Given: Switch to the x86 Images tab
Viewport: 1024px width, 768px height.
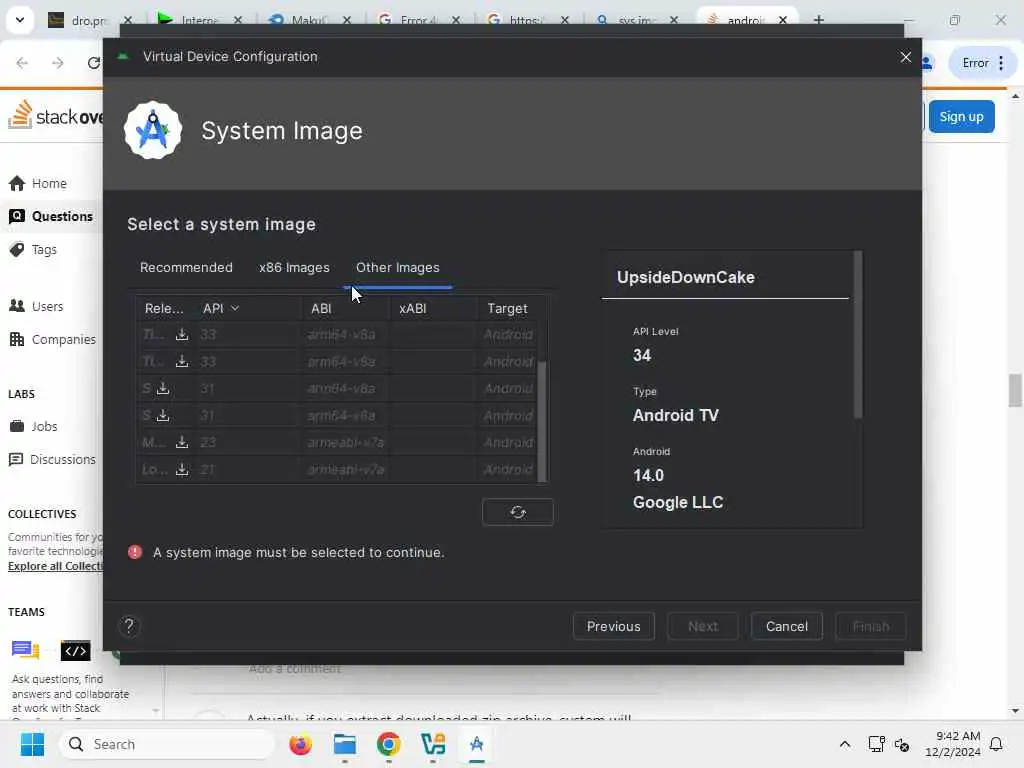Looking at the screenshot, I should 295,268.
